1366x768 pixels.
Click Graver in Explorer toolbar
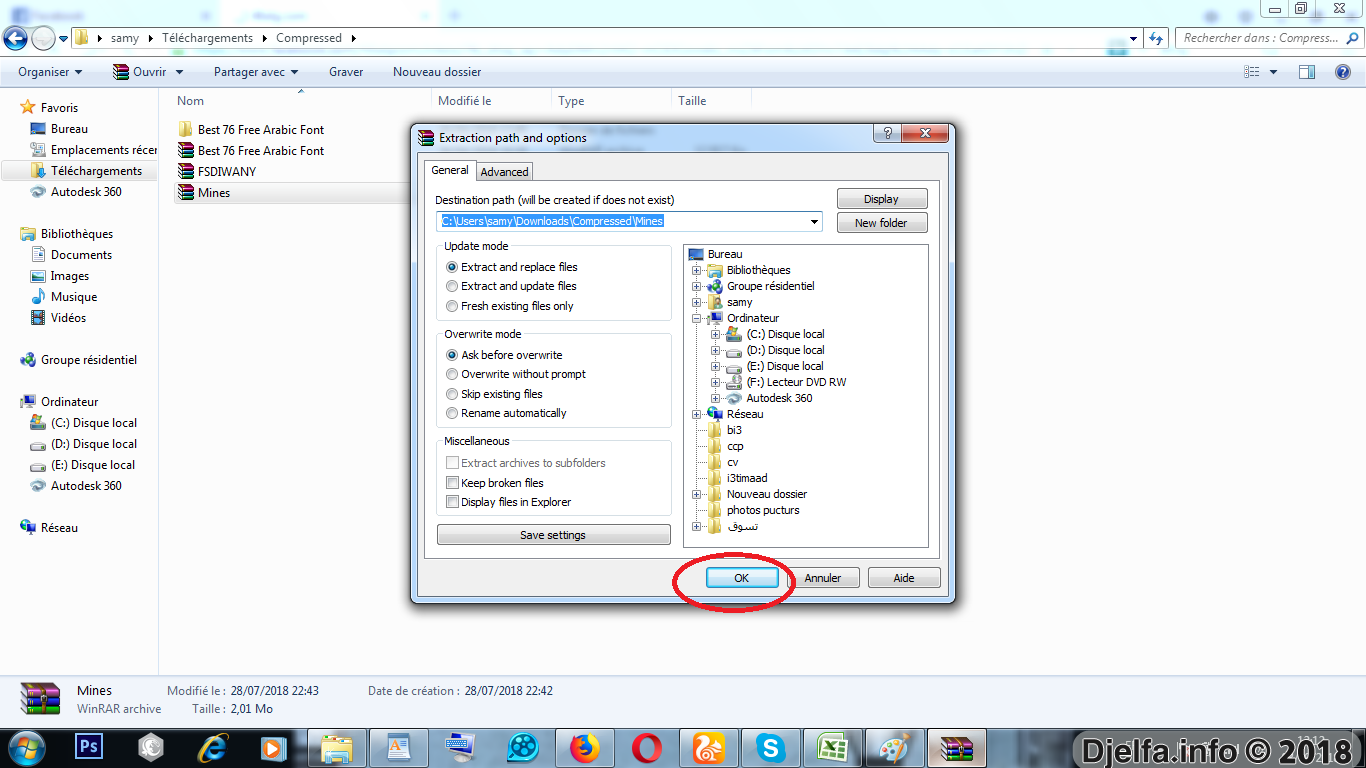346,72
